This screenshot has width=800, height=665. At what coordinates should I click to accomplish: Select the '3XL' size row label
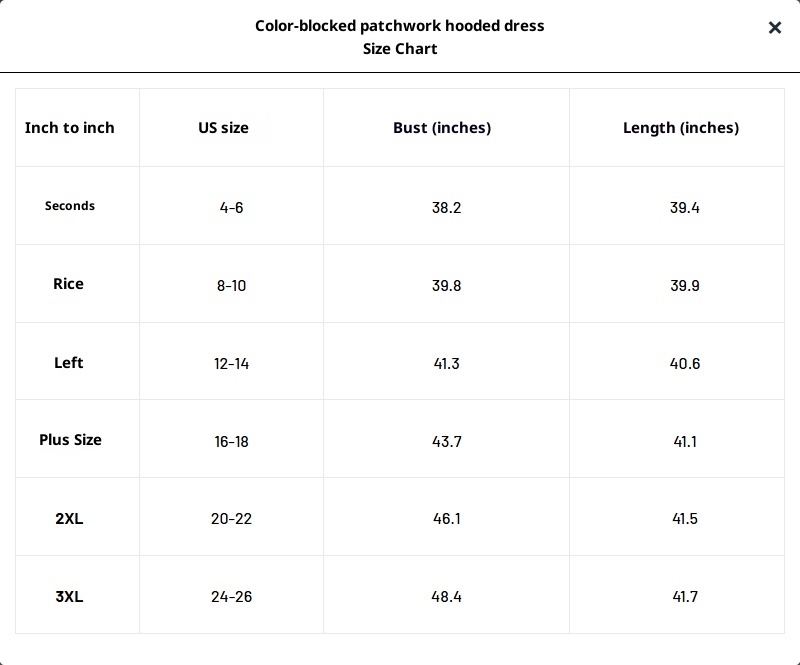[x=69, y=597]
